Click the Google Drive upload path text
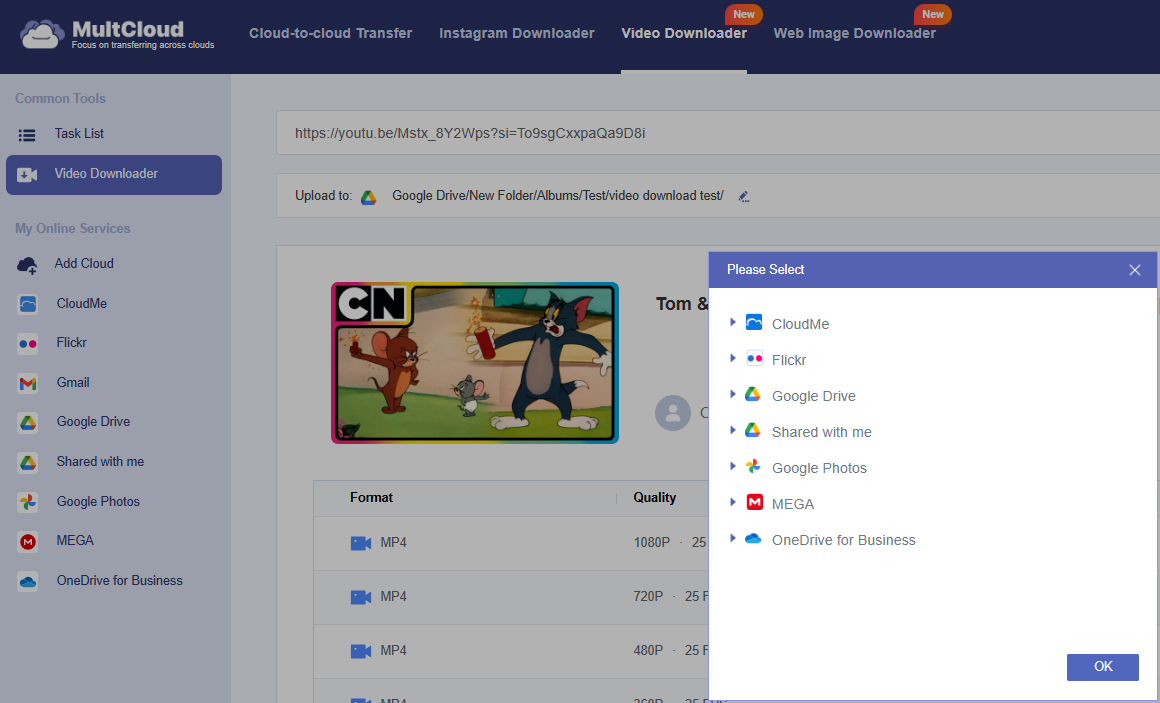This screenshot has height=703, width=1160. [558, 196]
